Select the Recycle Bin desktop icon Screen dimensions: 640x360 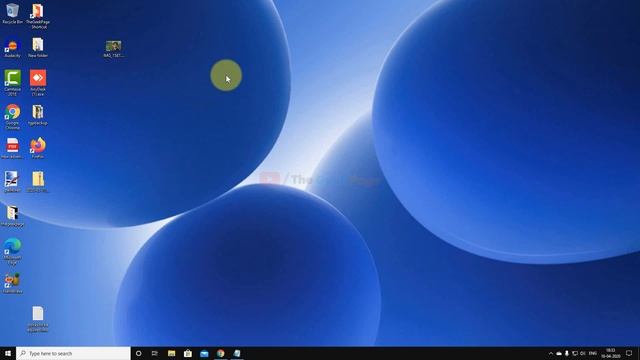click(x=12, y=13)
